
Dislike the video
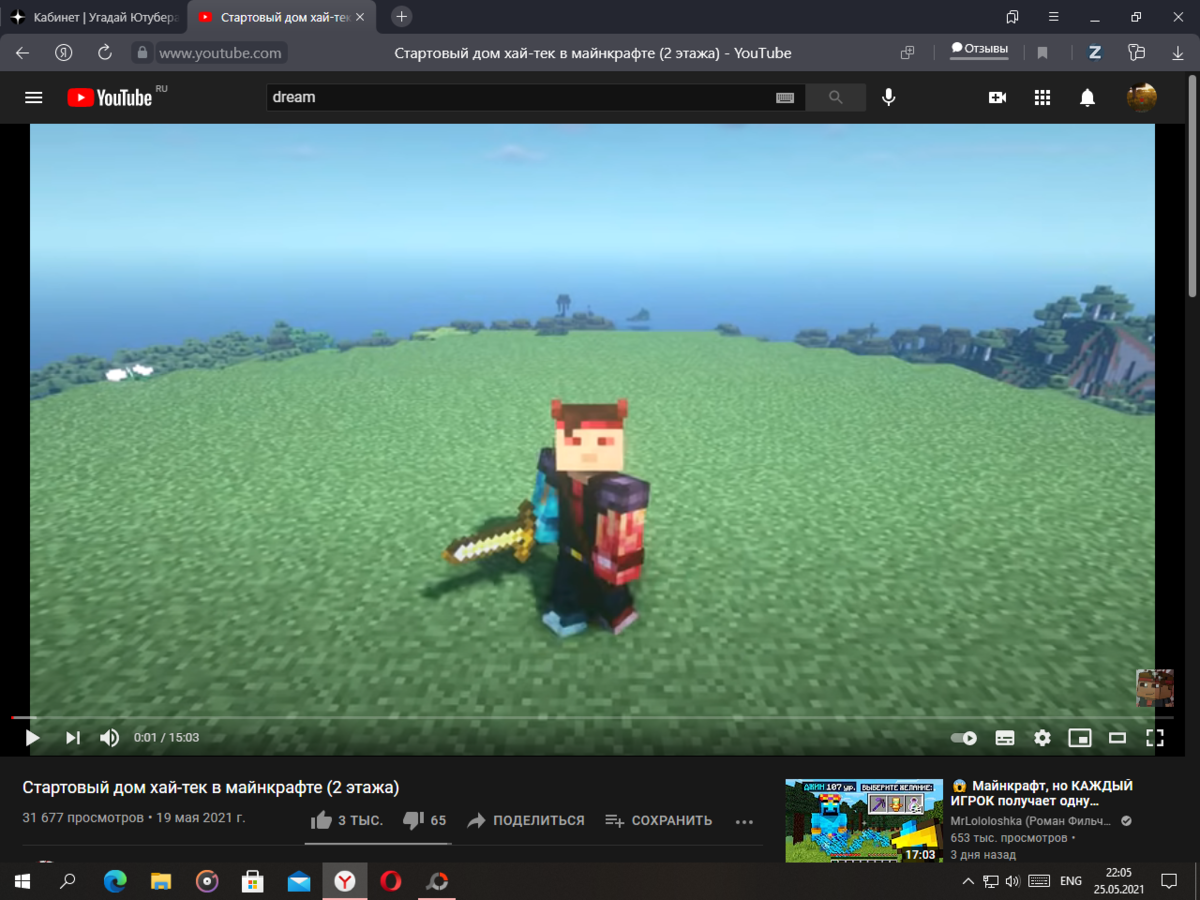pyautogui.click(x=424, y=820)
